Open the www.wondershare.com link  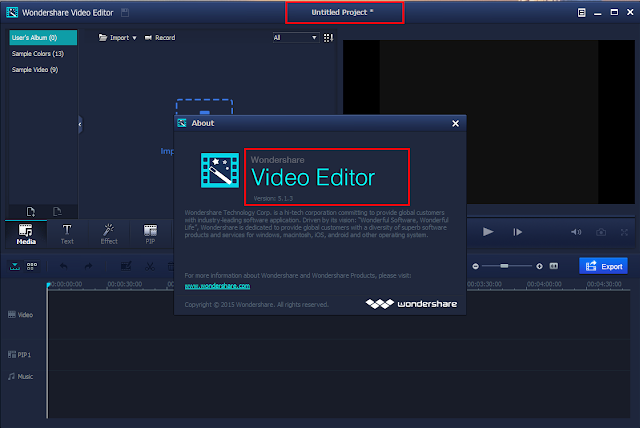217,286
